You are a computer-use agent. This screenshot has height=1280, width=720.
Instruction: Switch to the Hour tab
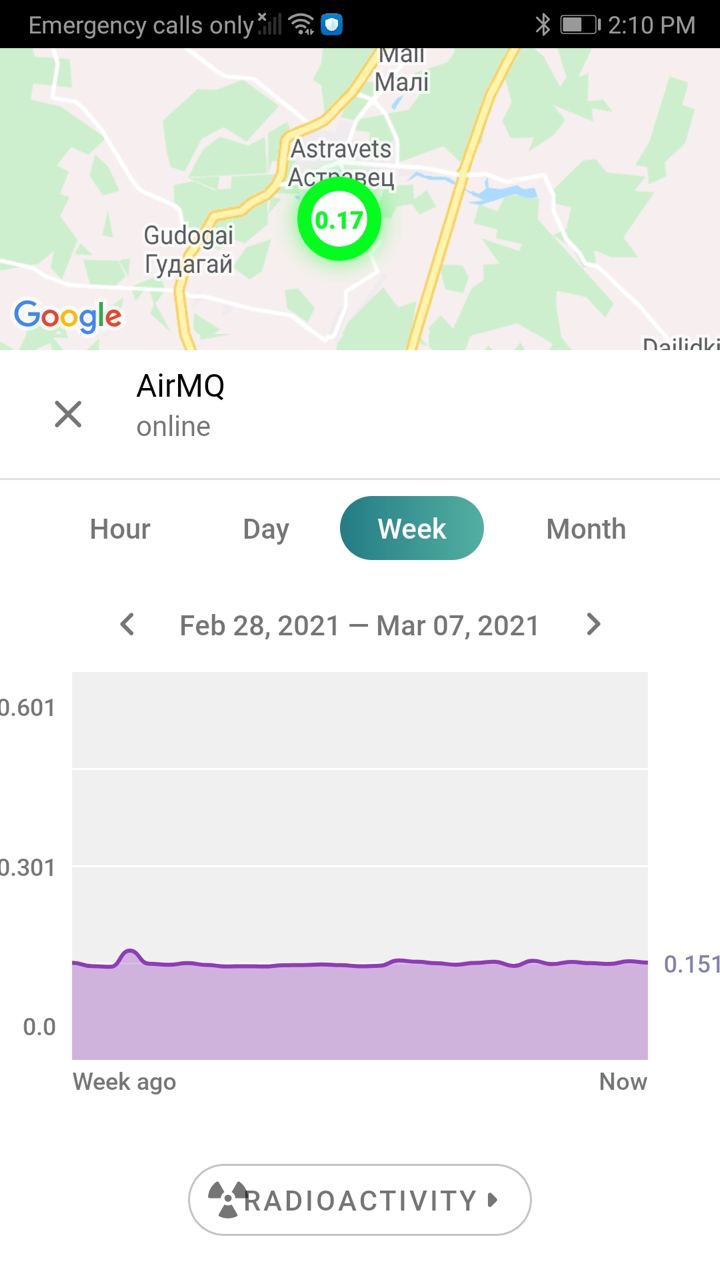120,529
